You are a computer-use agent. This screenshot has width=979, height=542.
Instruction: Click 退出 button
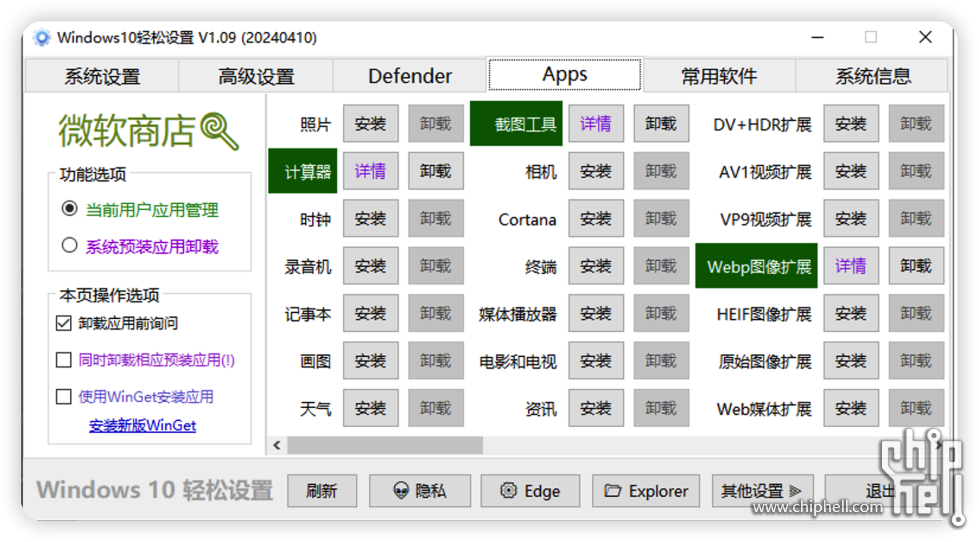pos(874,491)
